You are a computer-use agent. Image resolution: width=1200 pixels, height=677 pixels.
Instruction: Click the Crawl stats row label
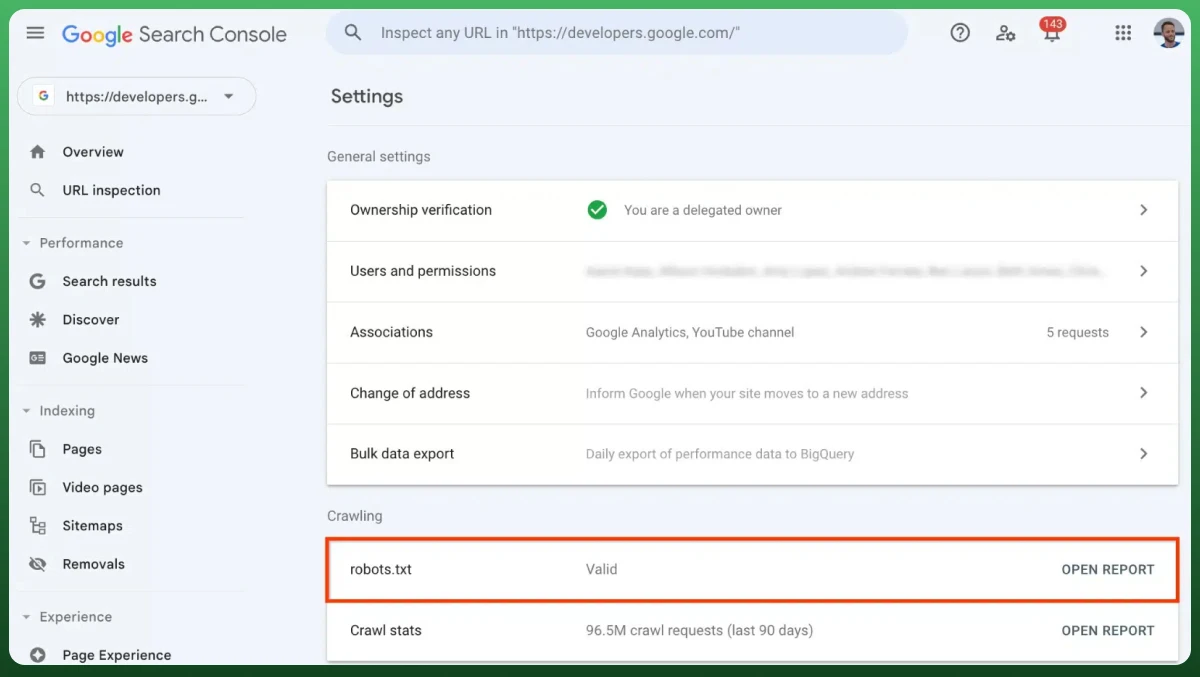(x=386, y=631)
